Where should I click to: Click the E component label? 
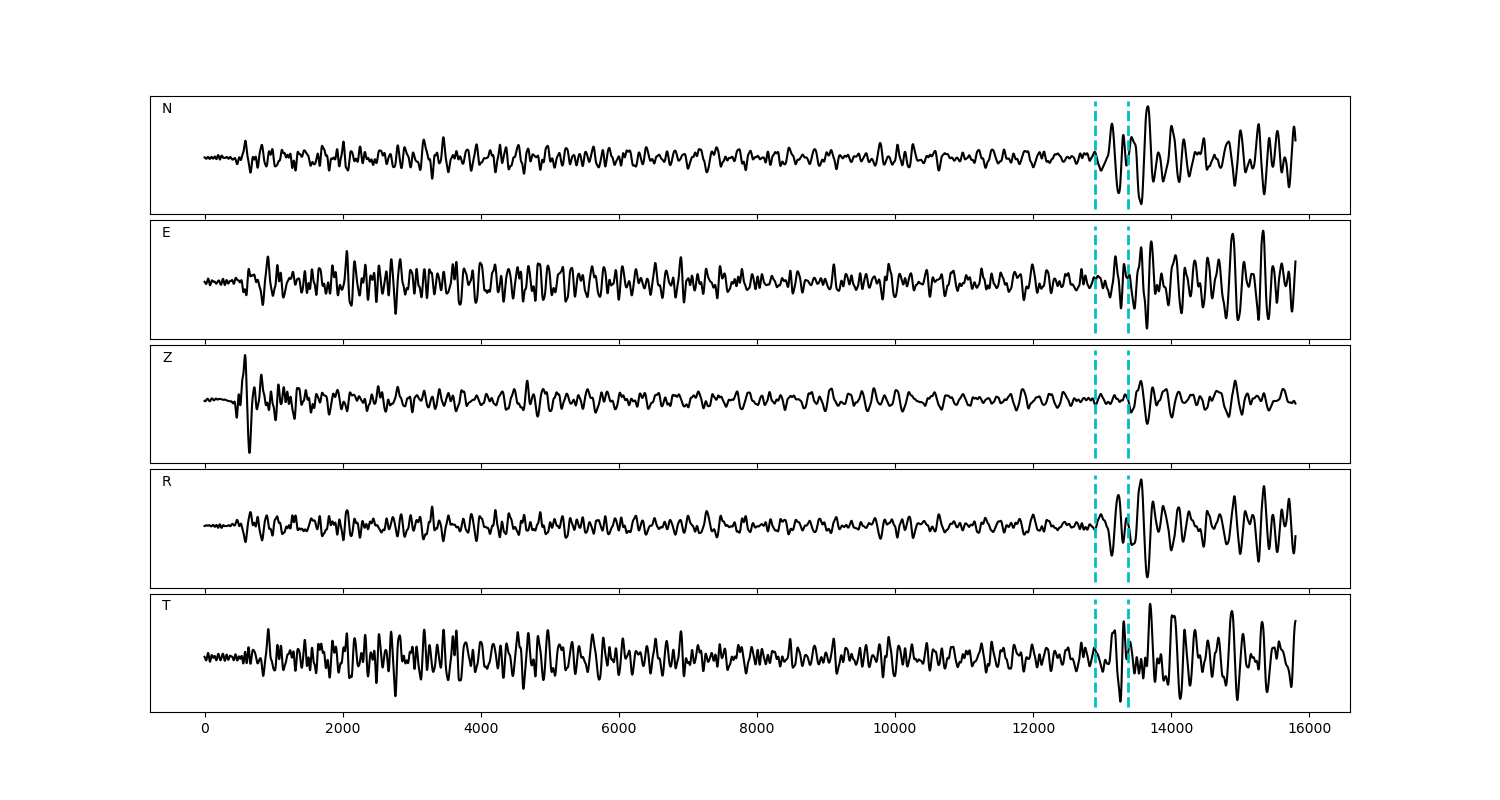point(166,233)
